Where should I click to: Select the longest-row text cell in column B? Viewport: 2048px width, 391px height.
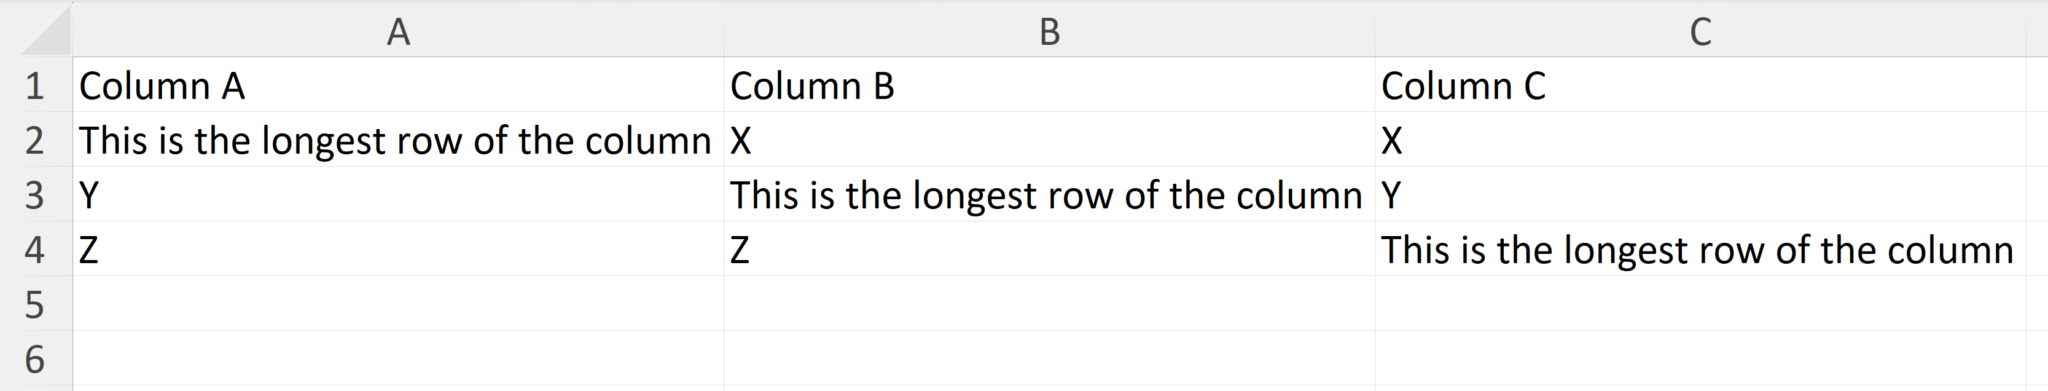[1049, 194]
